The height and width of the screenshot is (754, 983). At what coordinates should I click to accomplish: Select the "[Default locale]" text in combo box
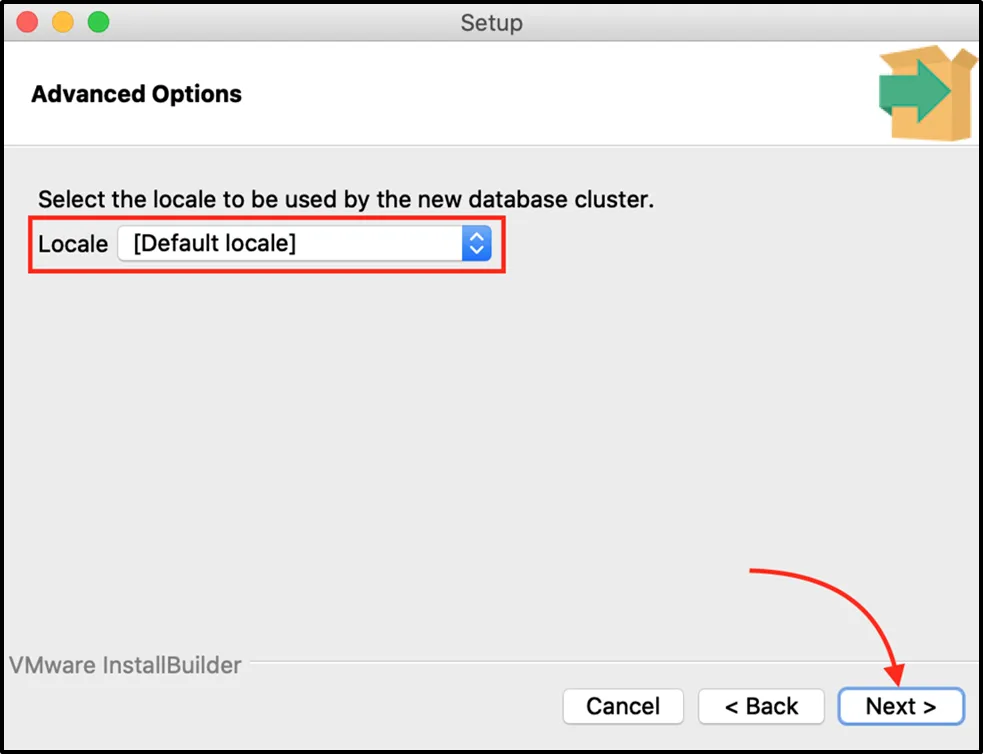click(215, 243)
